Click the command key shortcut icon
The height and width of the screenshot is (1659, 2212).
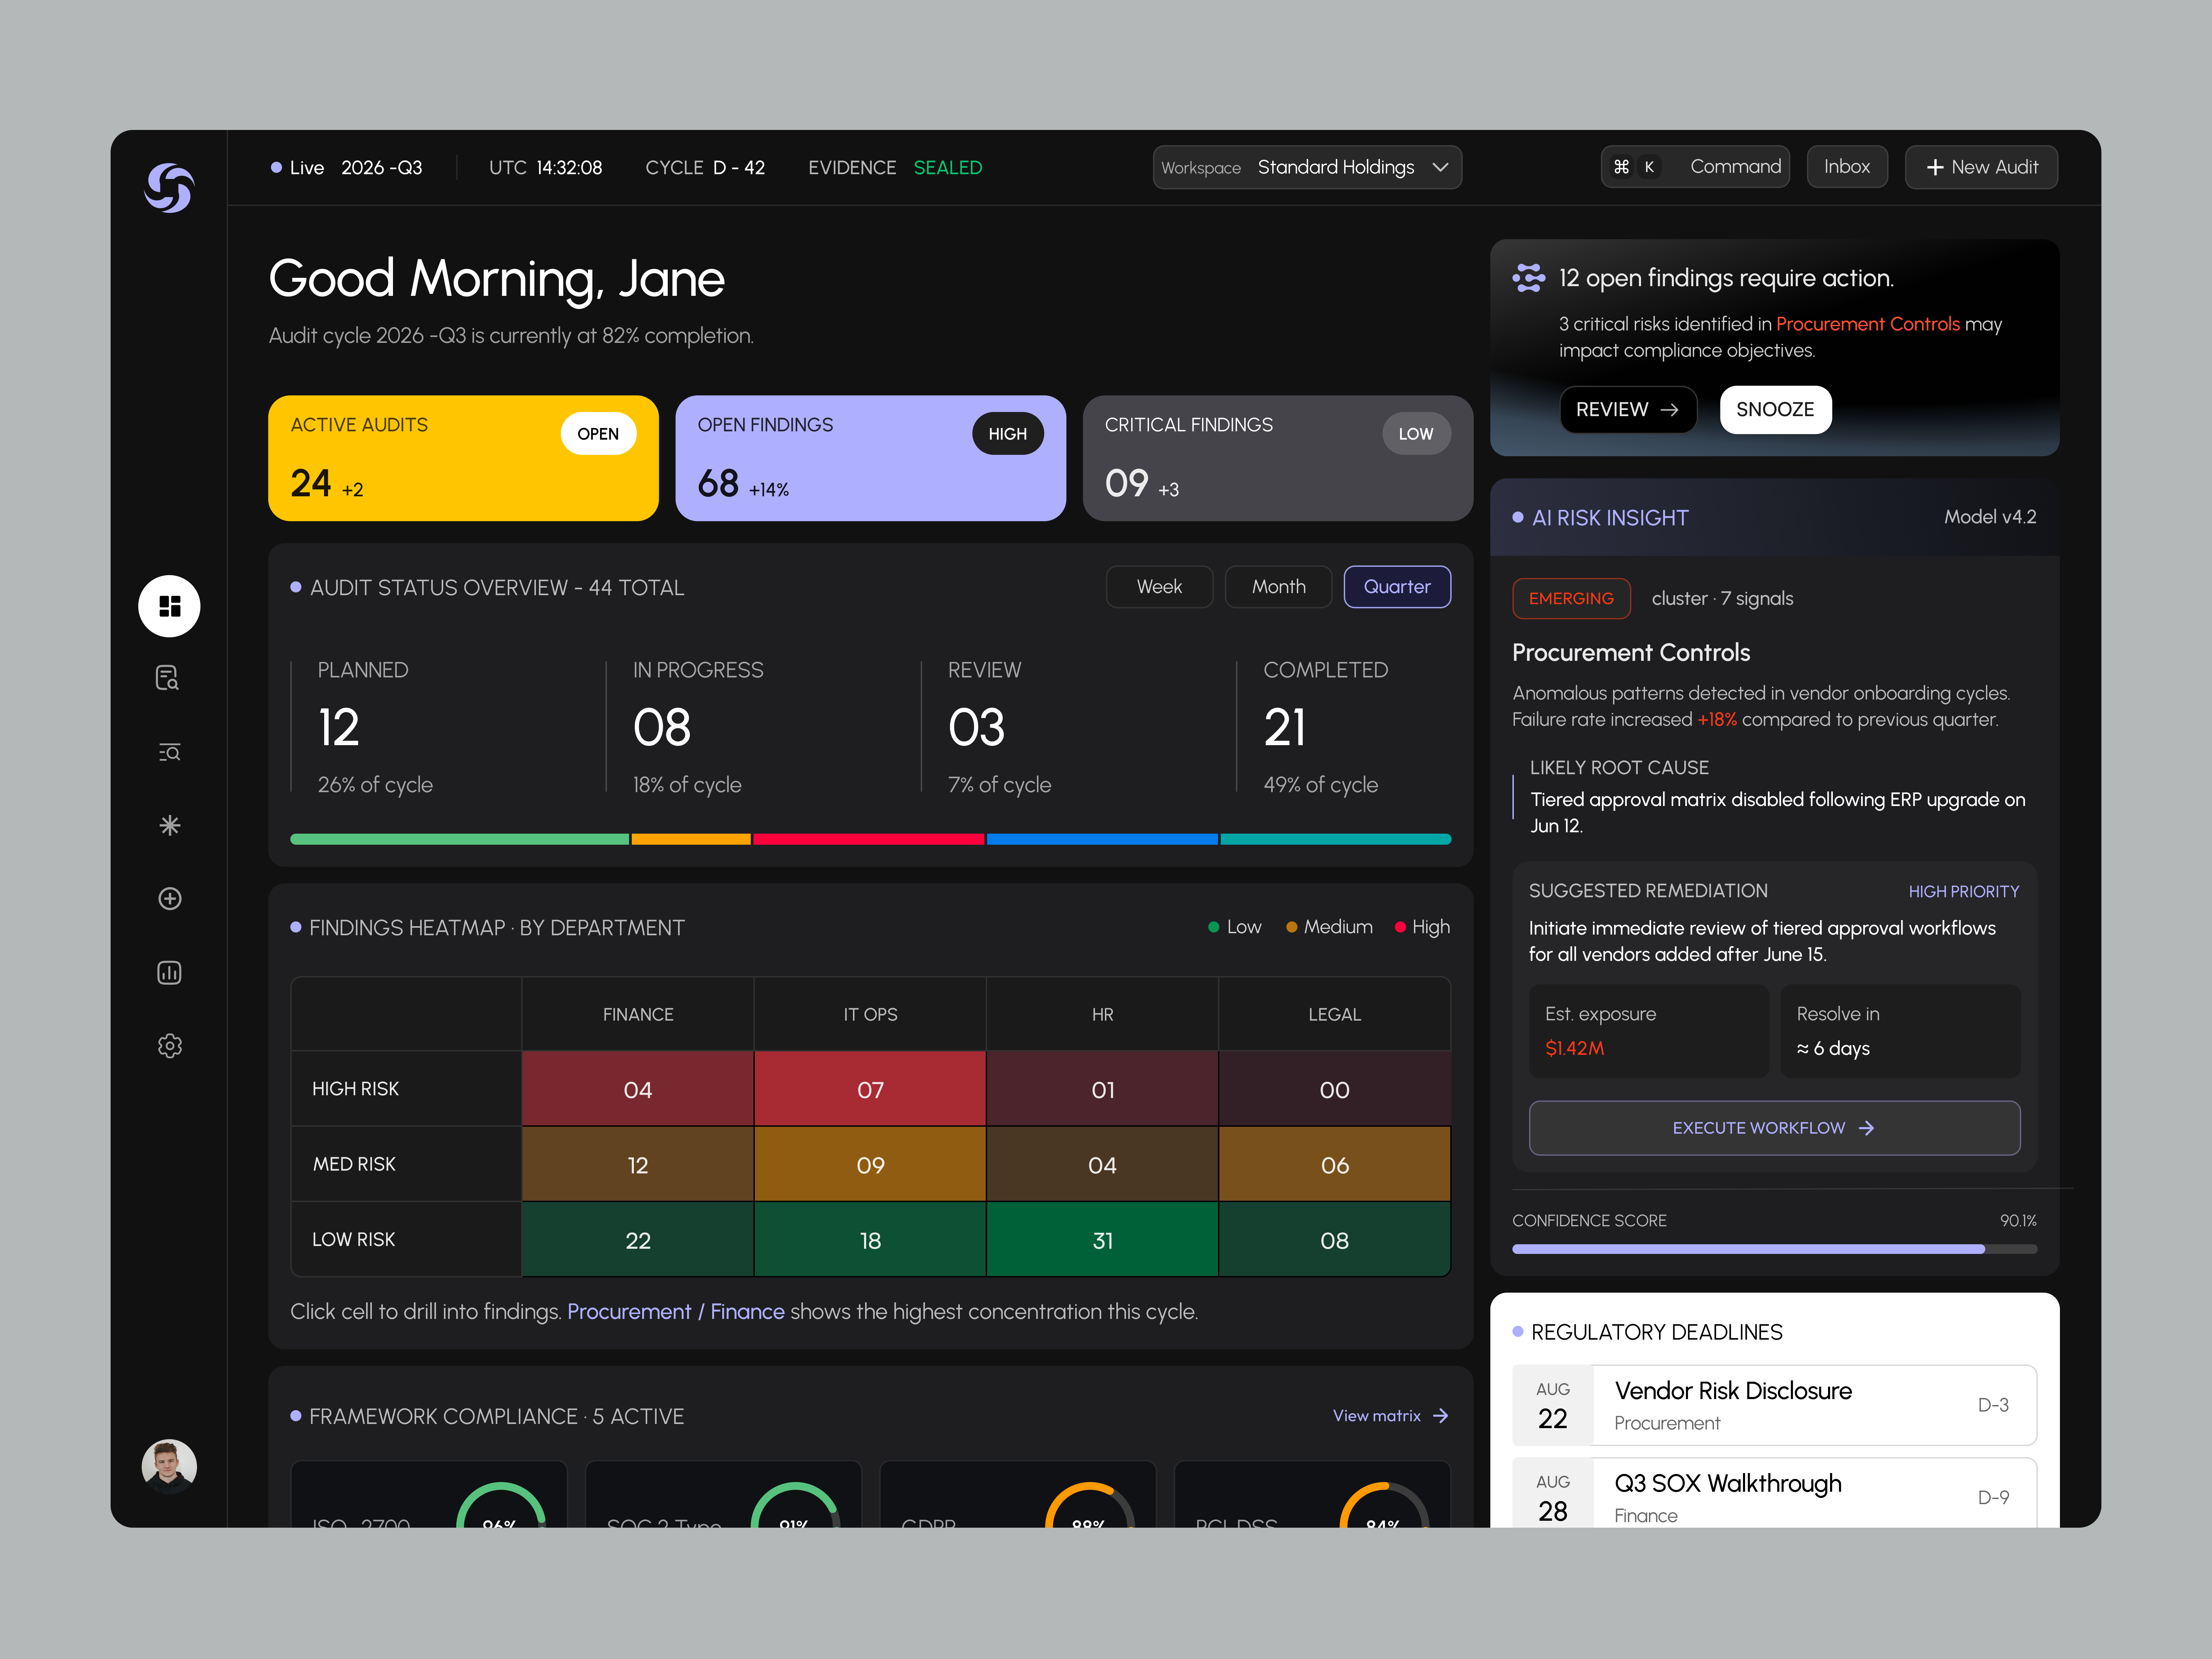point(1621,167)
